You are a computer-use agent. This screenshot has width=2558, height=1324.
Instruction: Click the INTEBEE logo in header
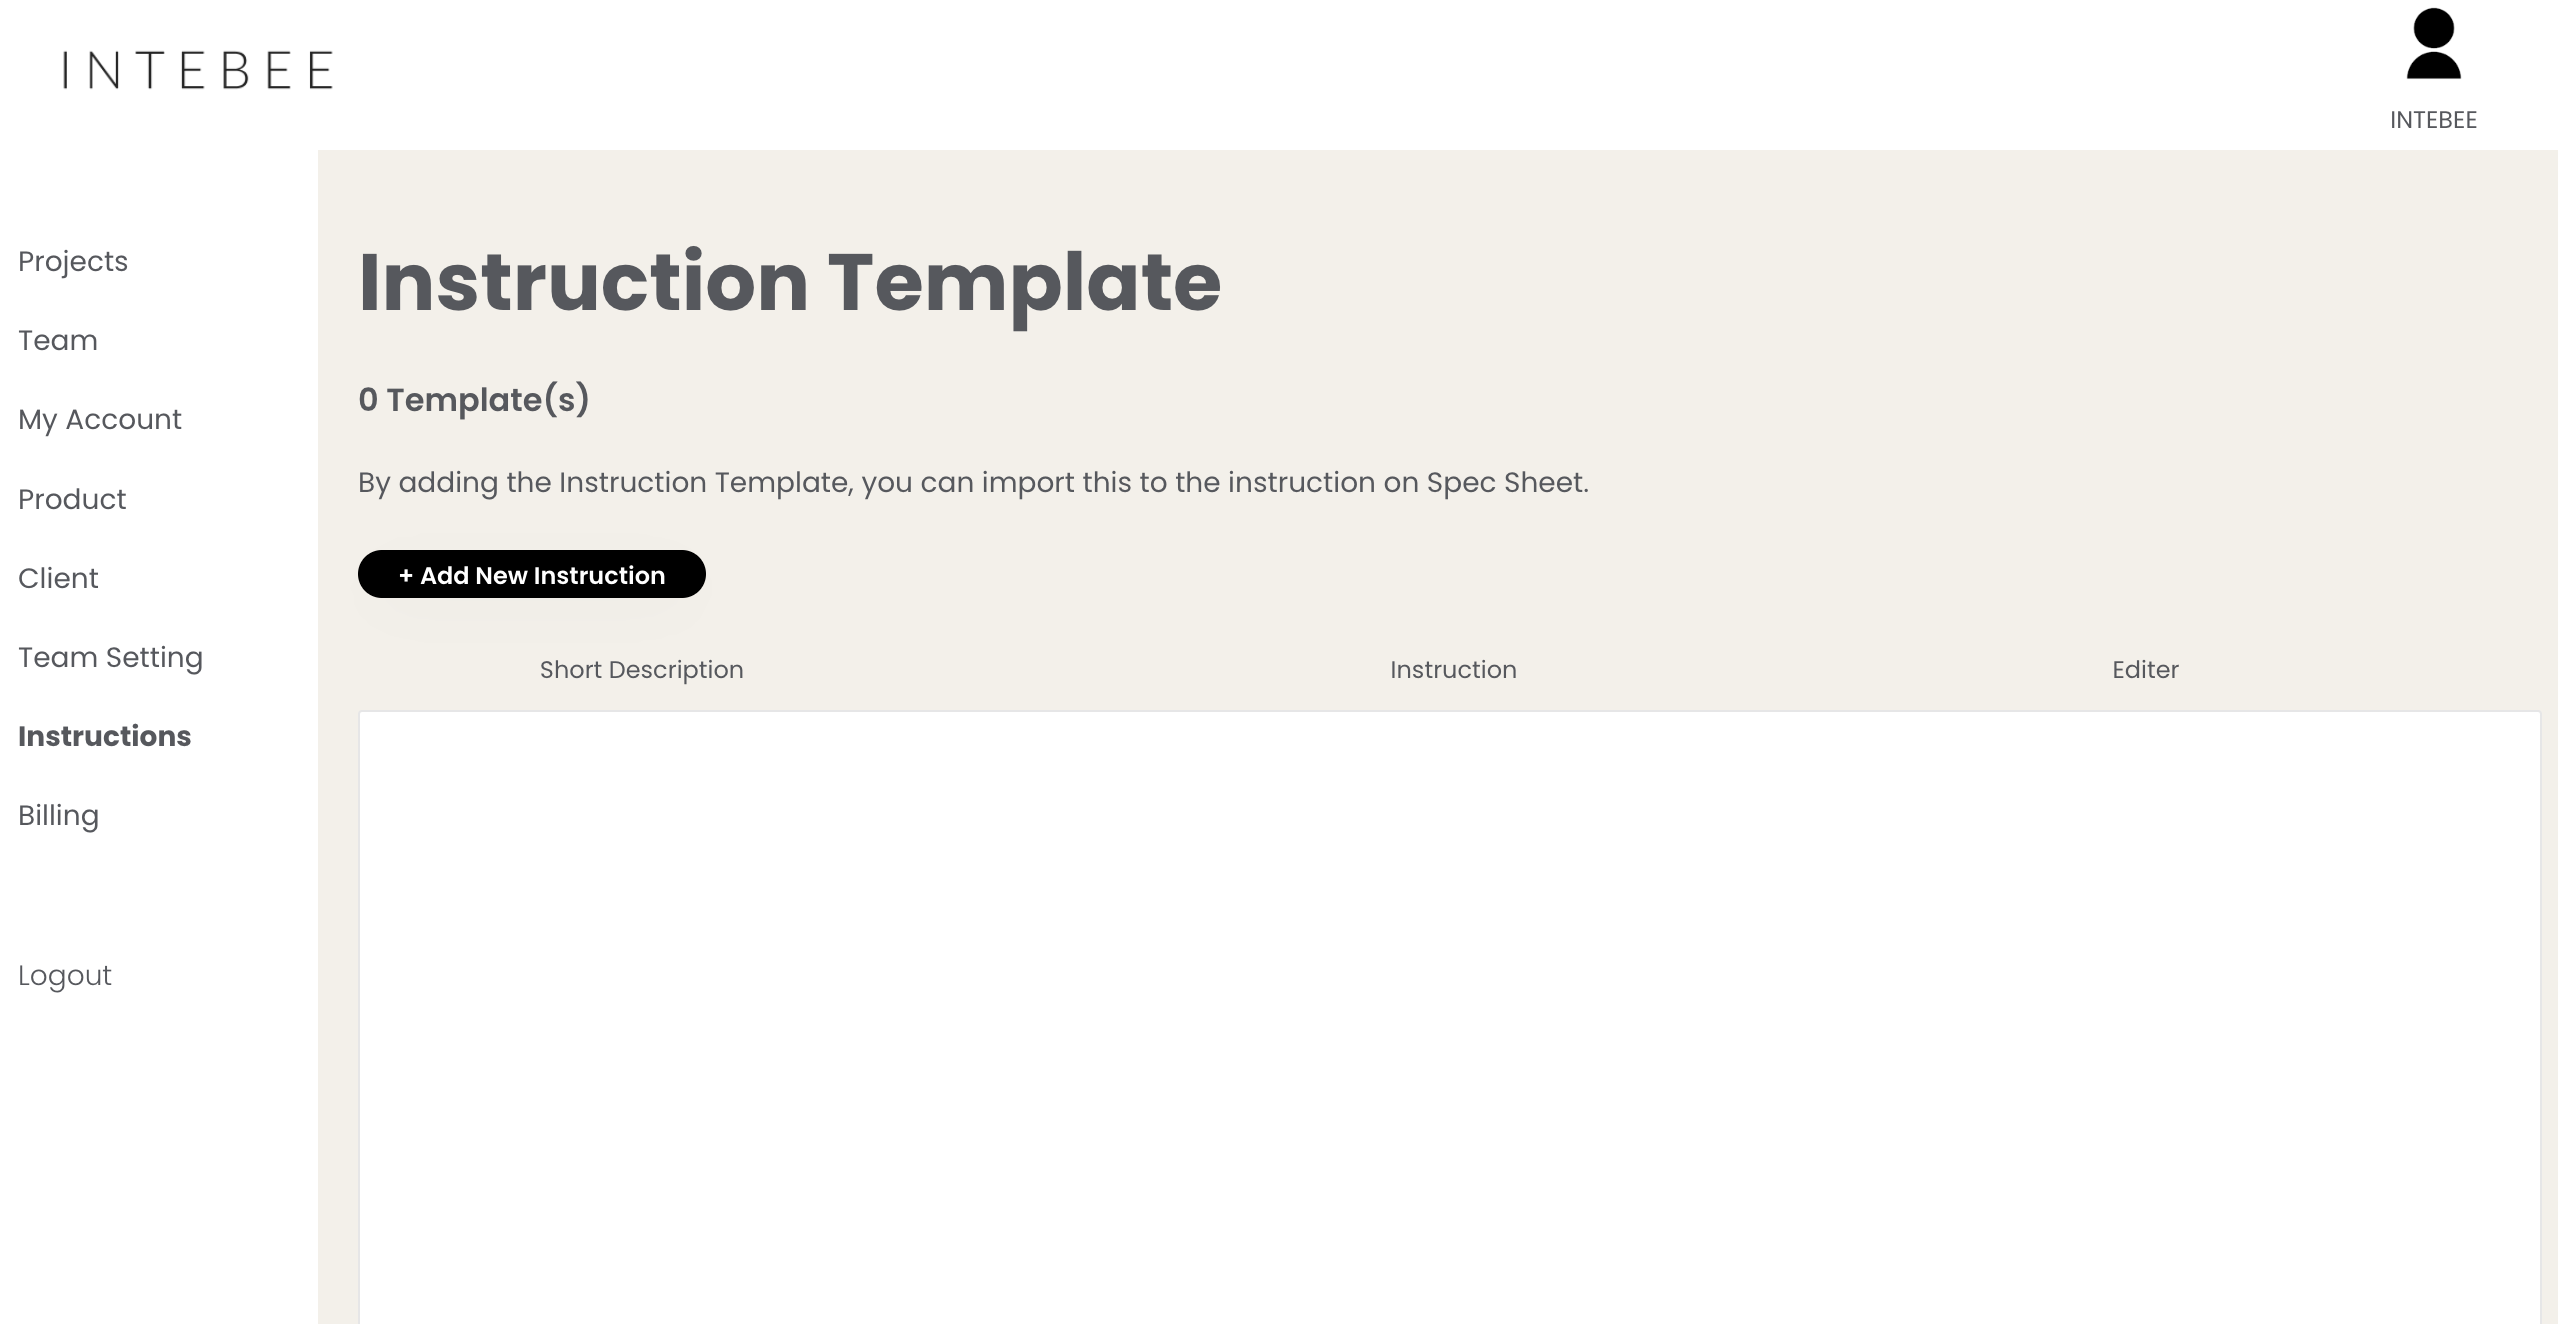pyautogui.click(x=198, y=71)
